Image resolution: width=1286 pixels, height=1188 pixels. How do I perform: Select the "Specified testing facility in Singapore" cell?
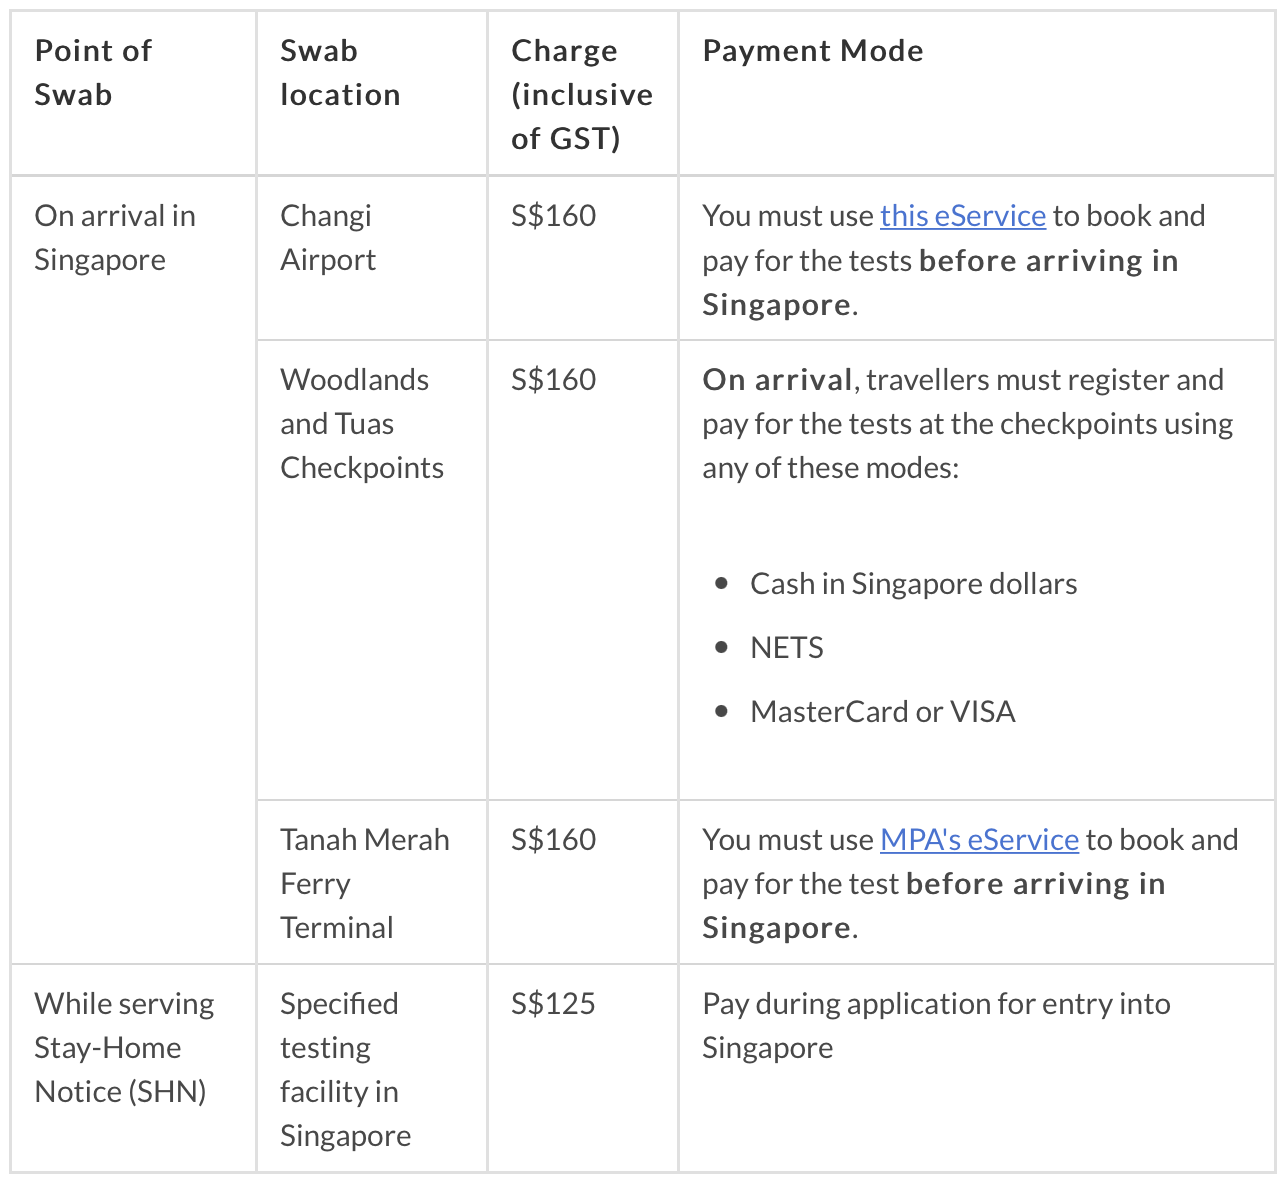point(345,1070)
